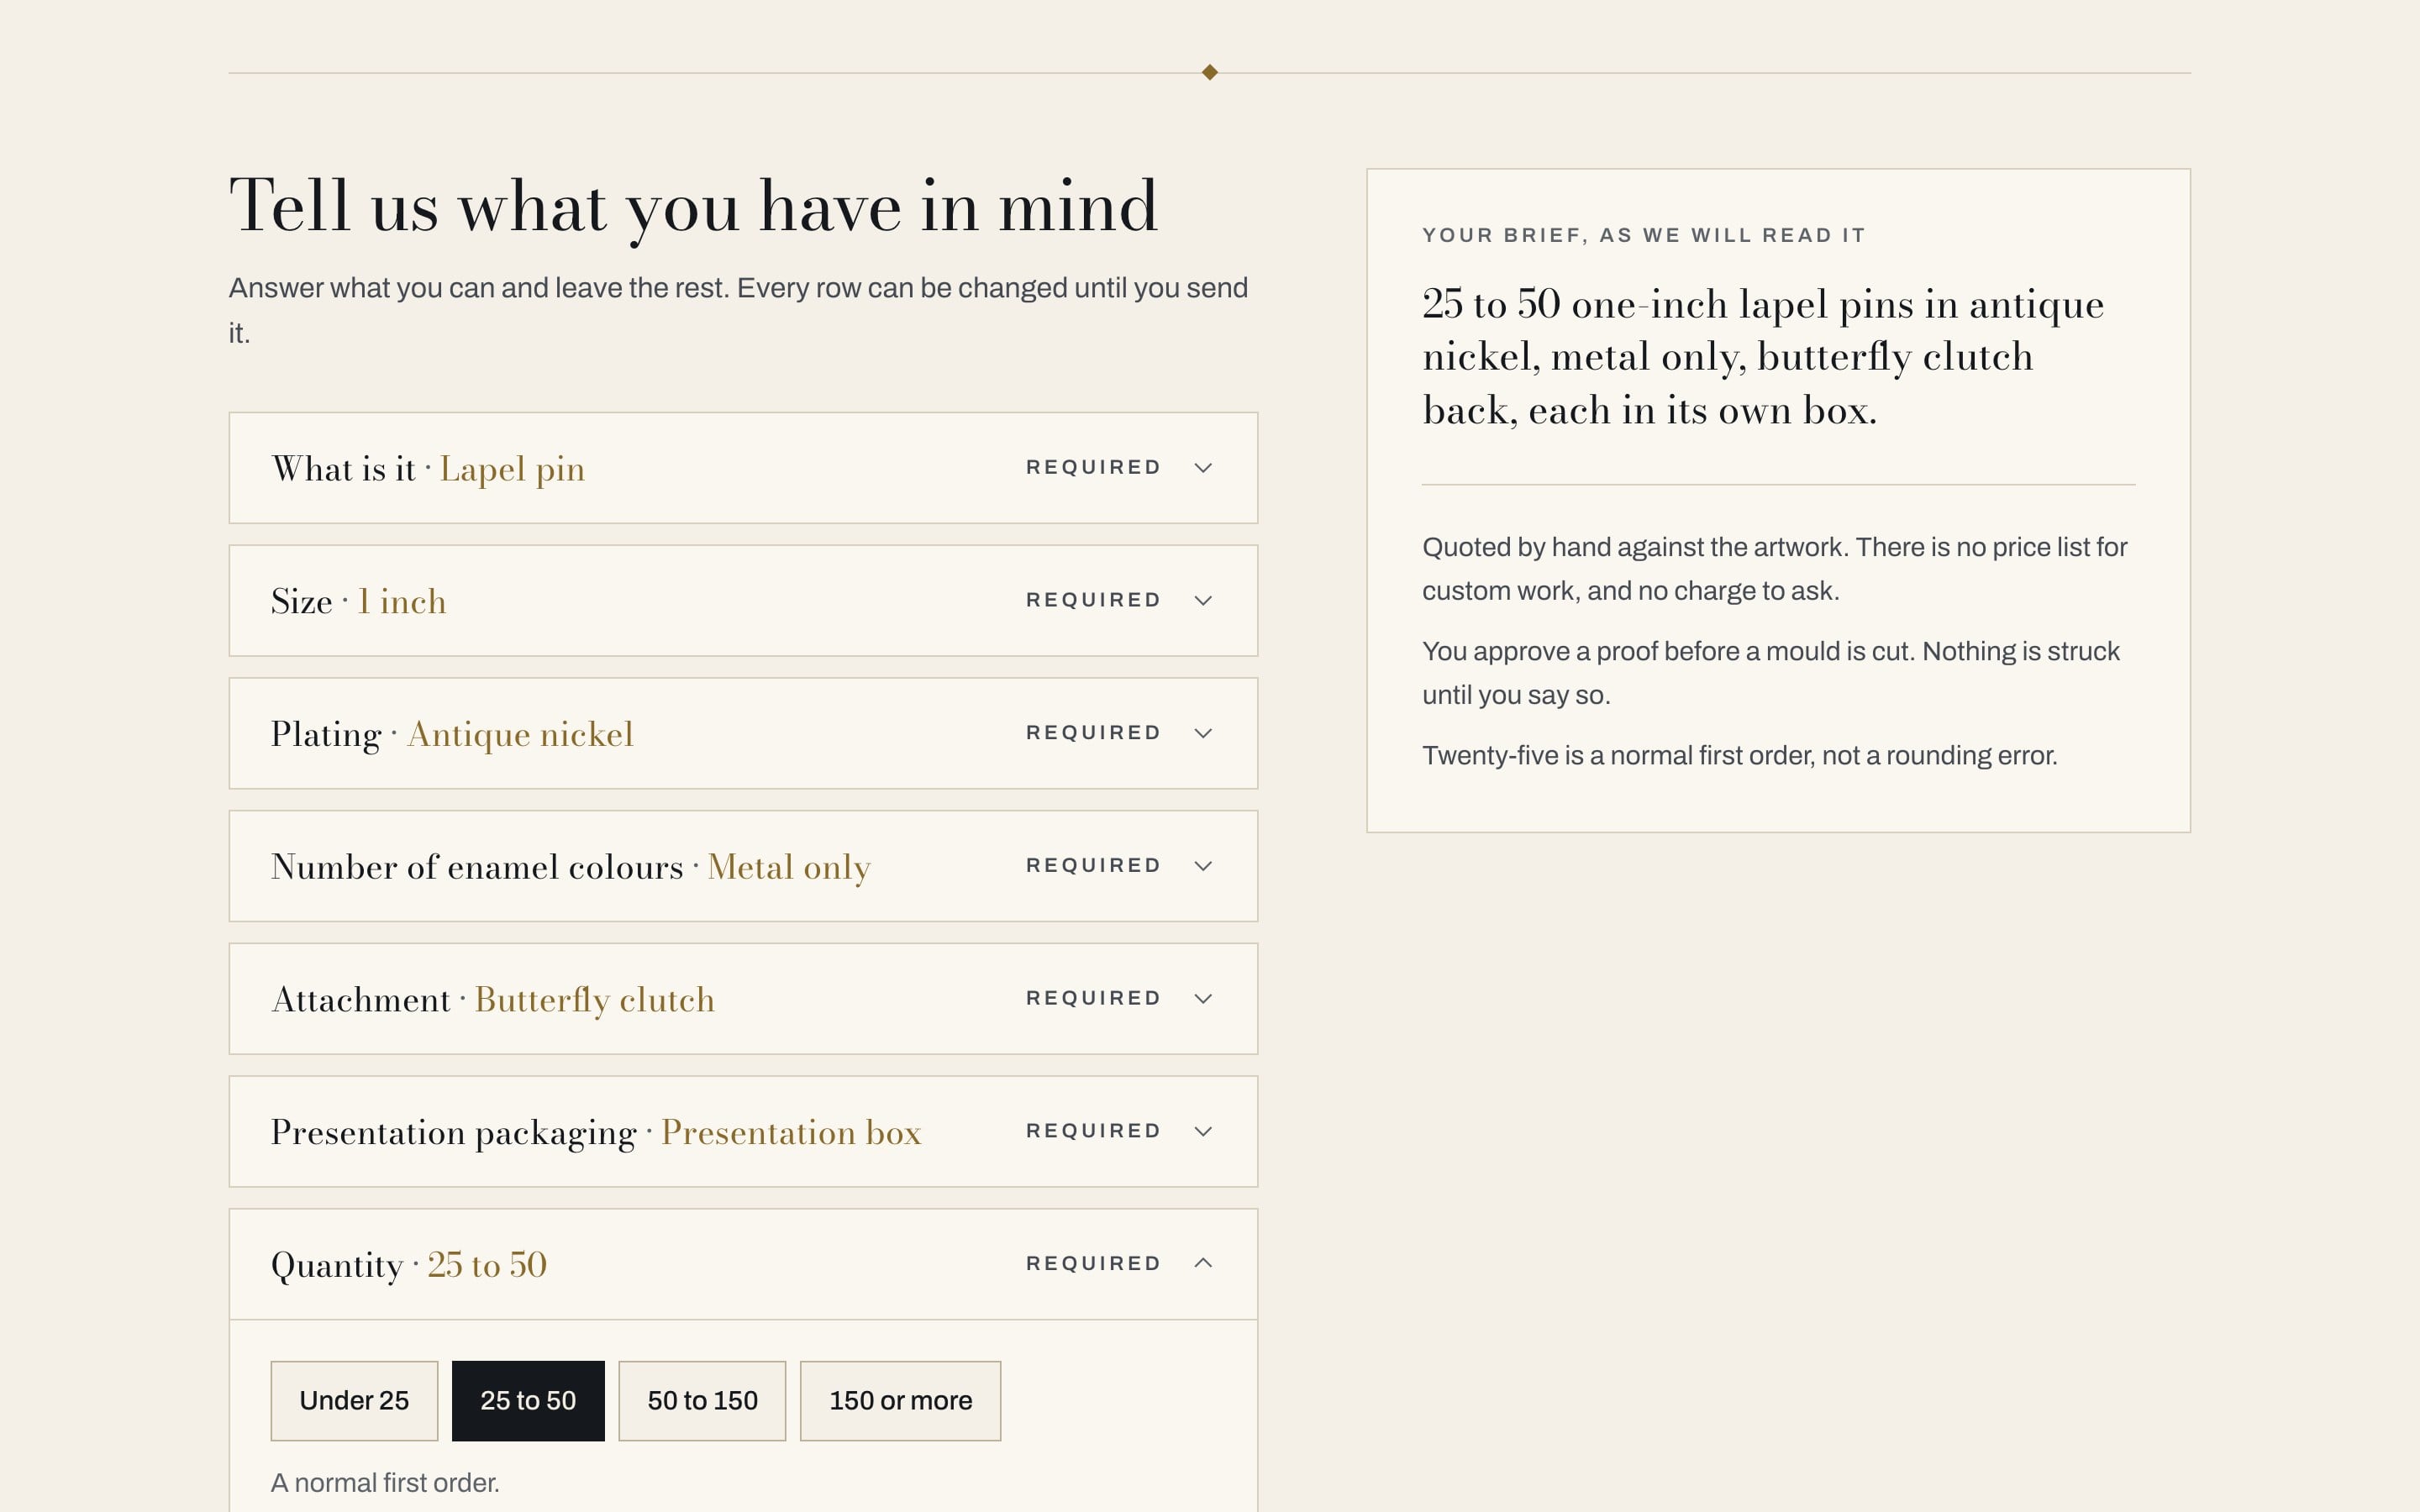The image size is (2420, 1512).
Task: Expand the Plating row chevron
Action: click(1203, 733)
